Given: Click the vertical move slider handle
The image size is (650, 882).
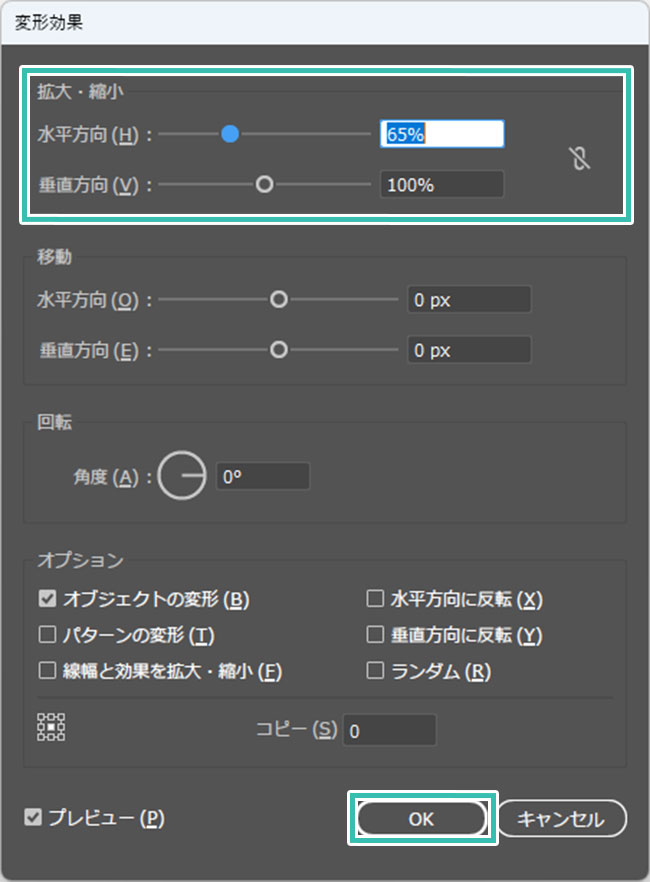Looking at the screenshot, I should (279, 350).
